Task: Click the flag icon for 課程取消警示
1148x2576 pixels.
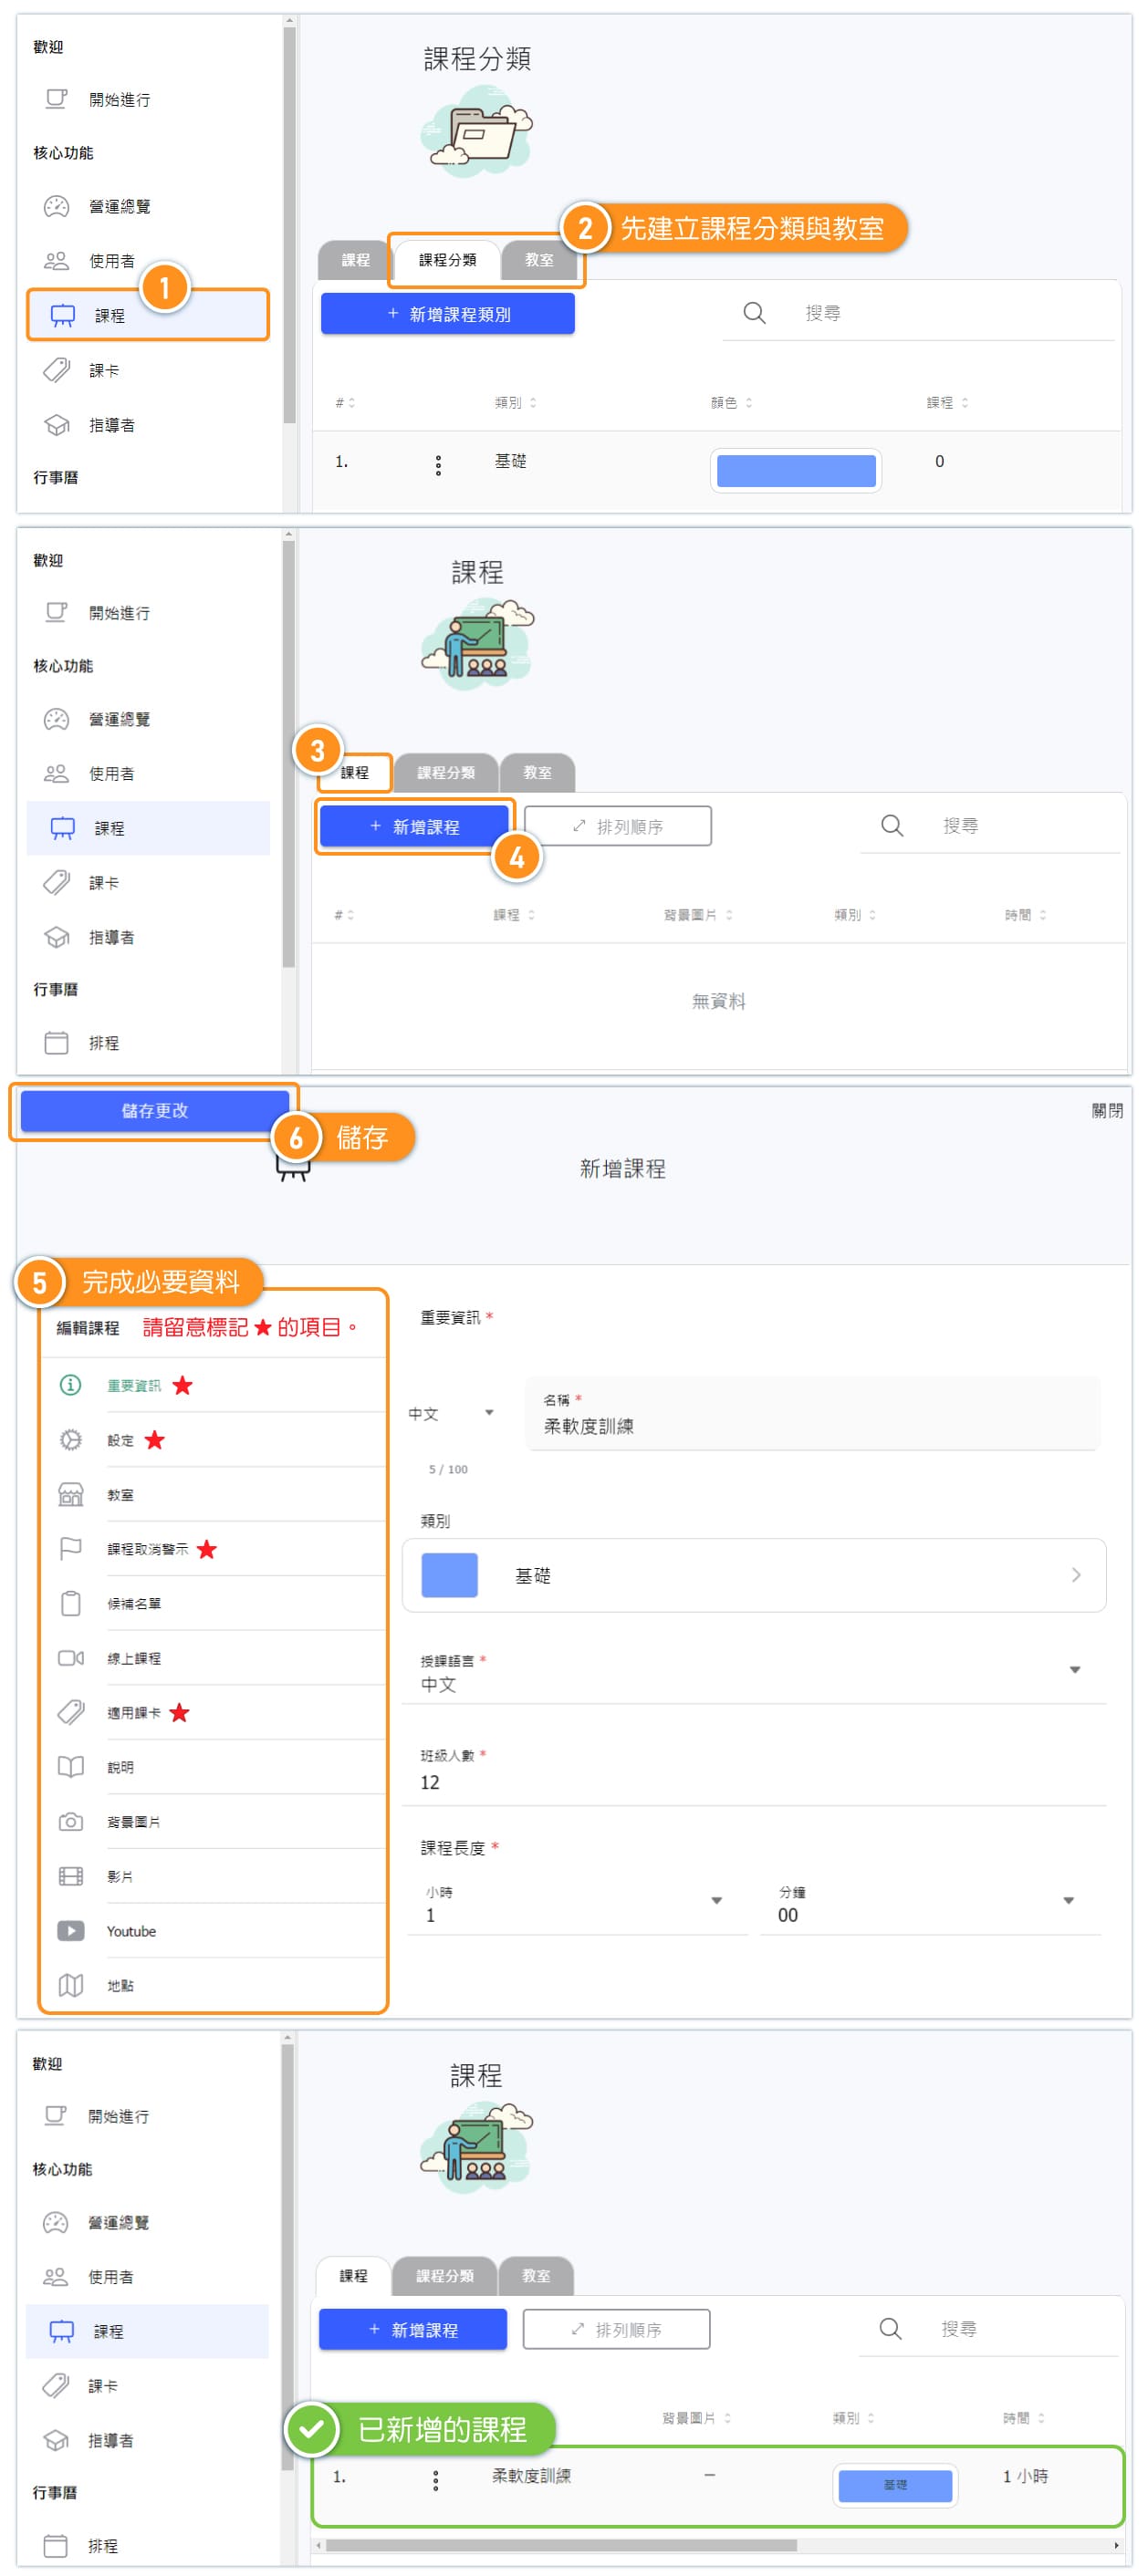Action: click(x=70, y=1548)
